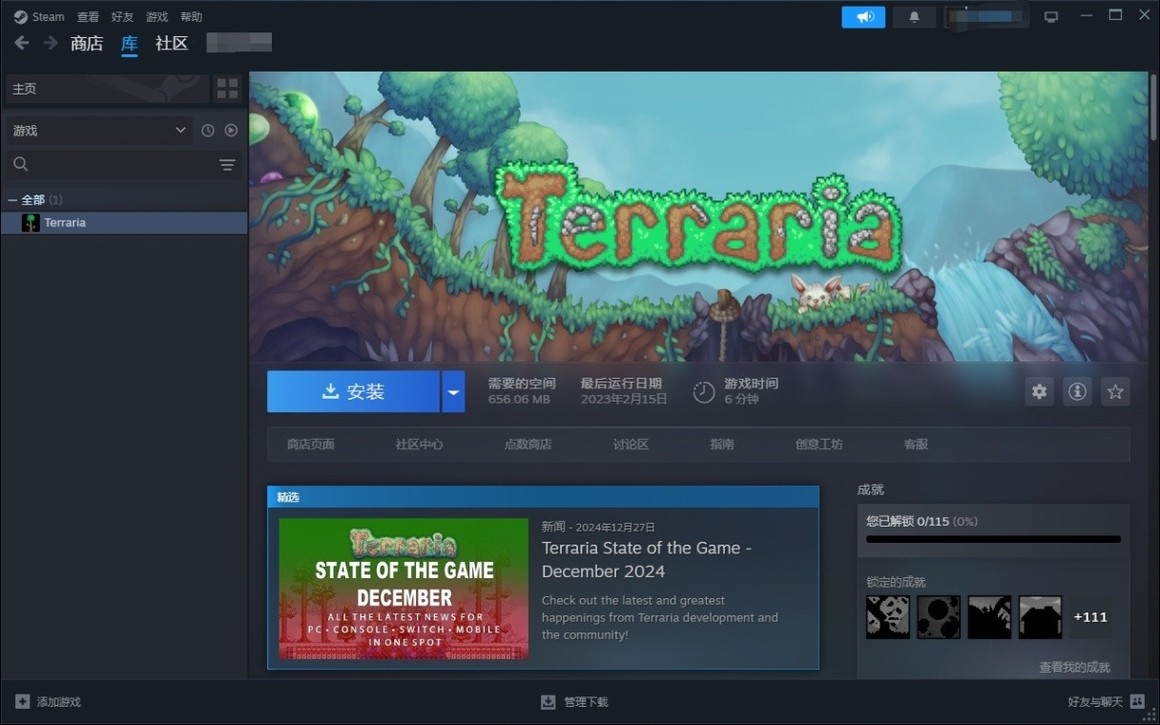Open the 游戏 menu in menu bar
Viewport: 1160px width, 725px height.
[x=157, y=16]
